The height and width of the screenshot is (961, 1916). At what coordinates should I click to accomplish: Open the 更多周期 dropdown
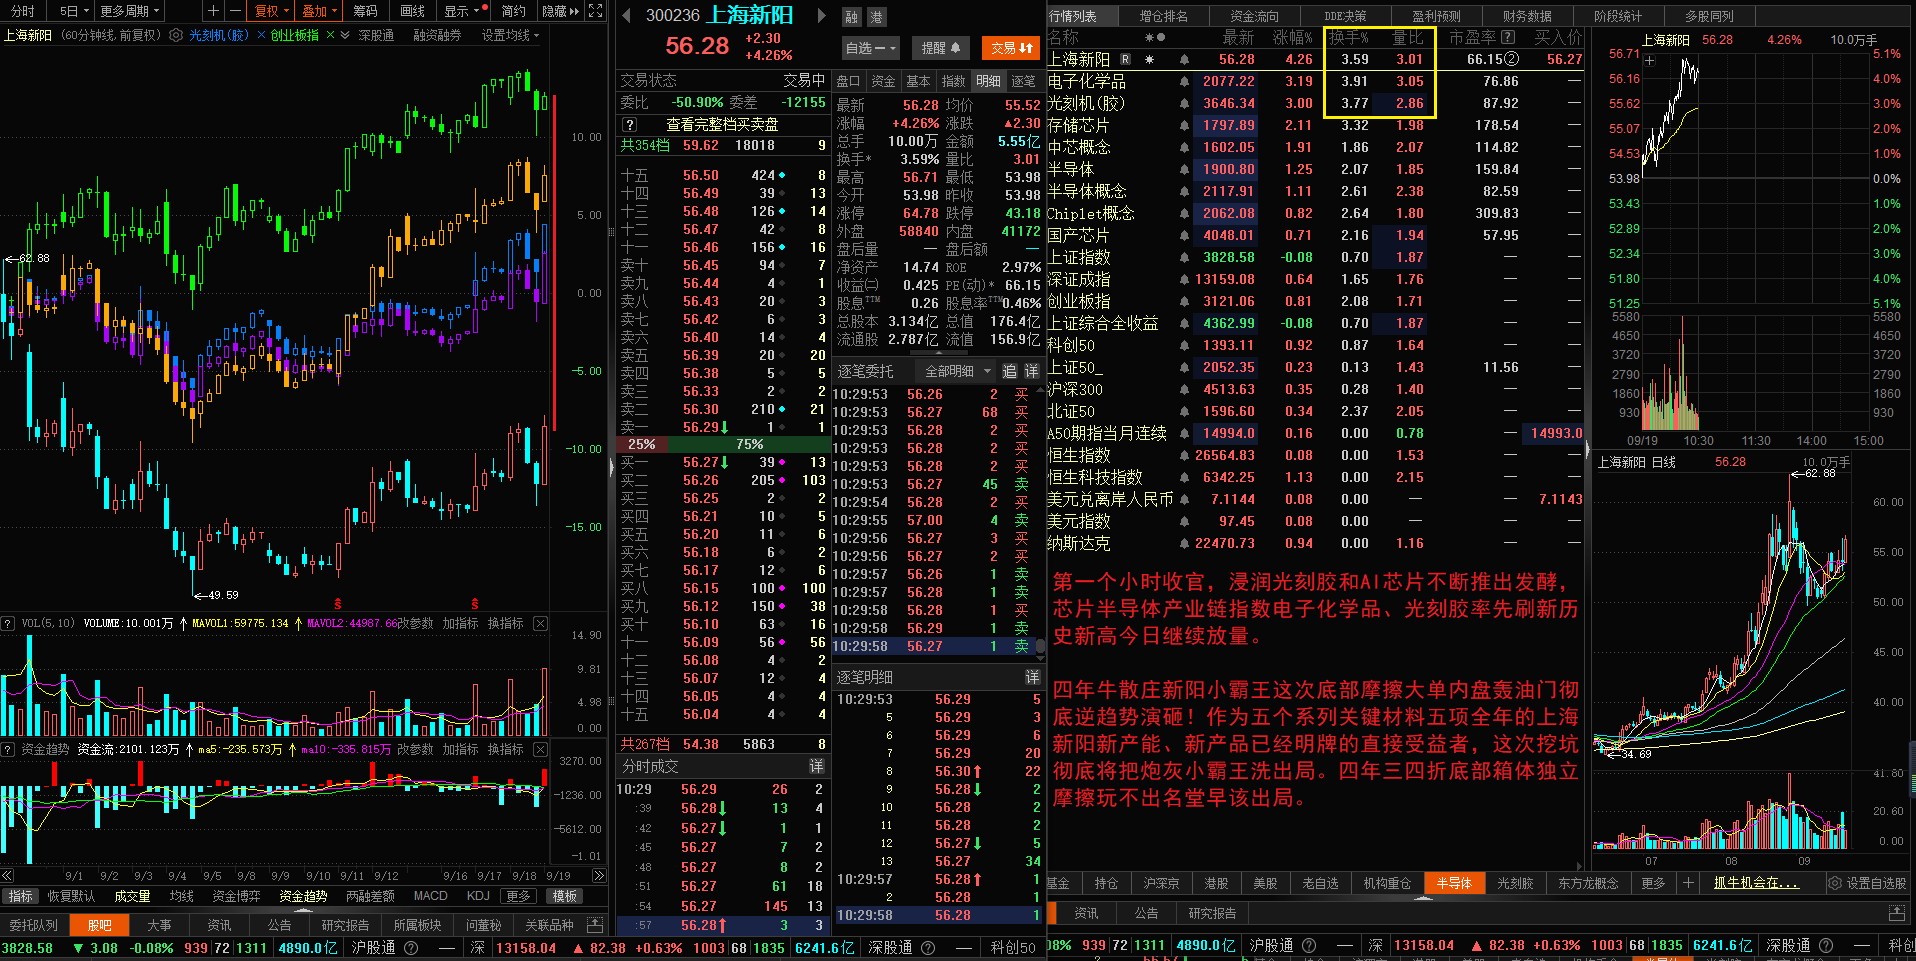(130, 11)
